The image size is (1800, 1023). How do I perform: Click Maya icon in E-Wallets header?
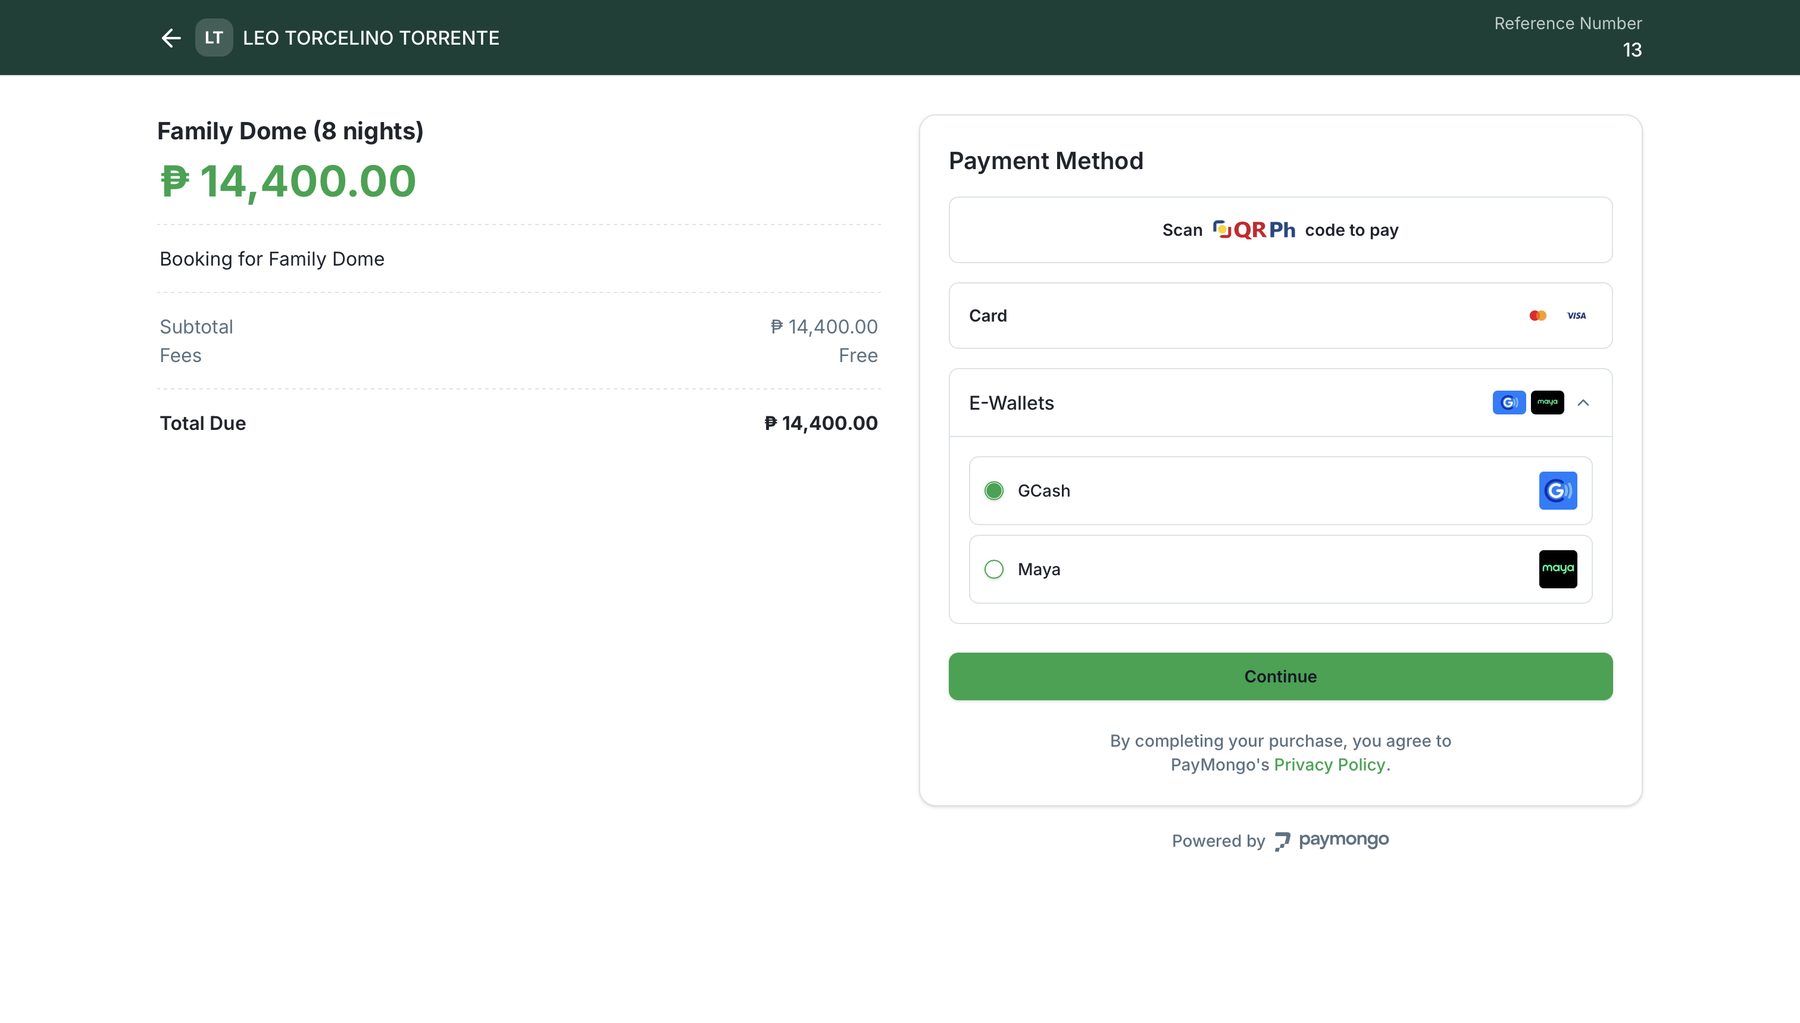point(1547,403)
